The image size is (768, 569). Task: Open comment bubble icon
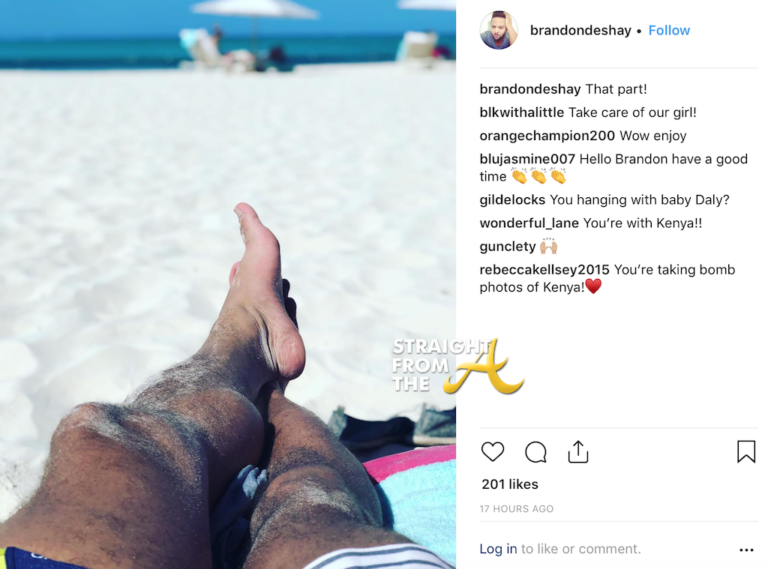coord(535,452)
